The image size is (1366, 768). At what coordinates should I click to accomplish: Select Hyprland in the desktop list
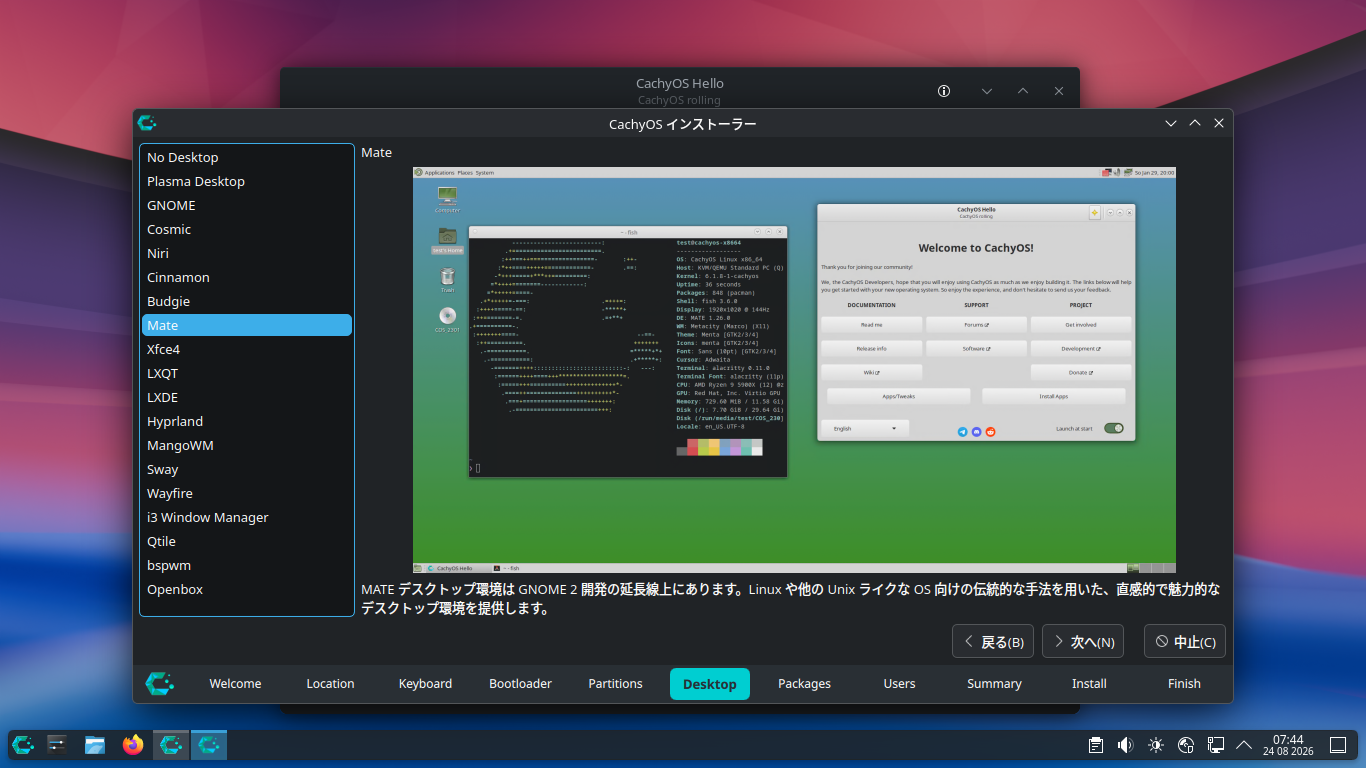247,421
